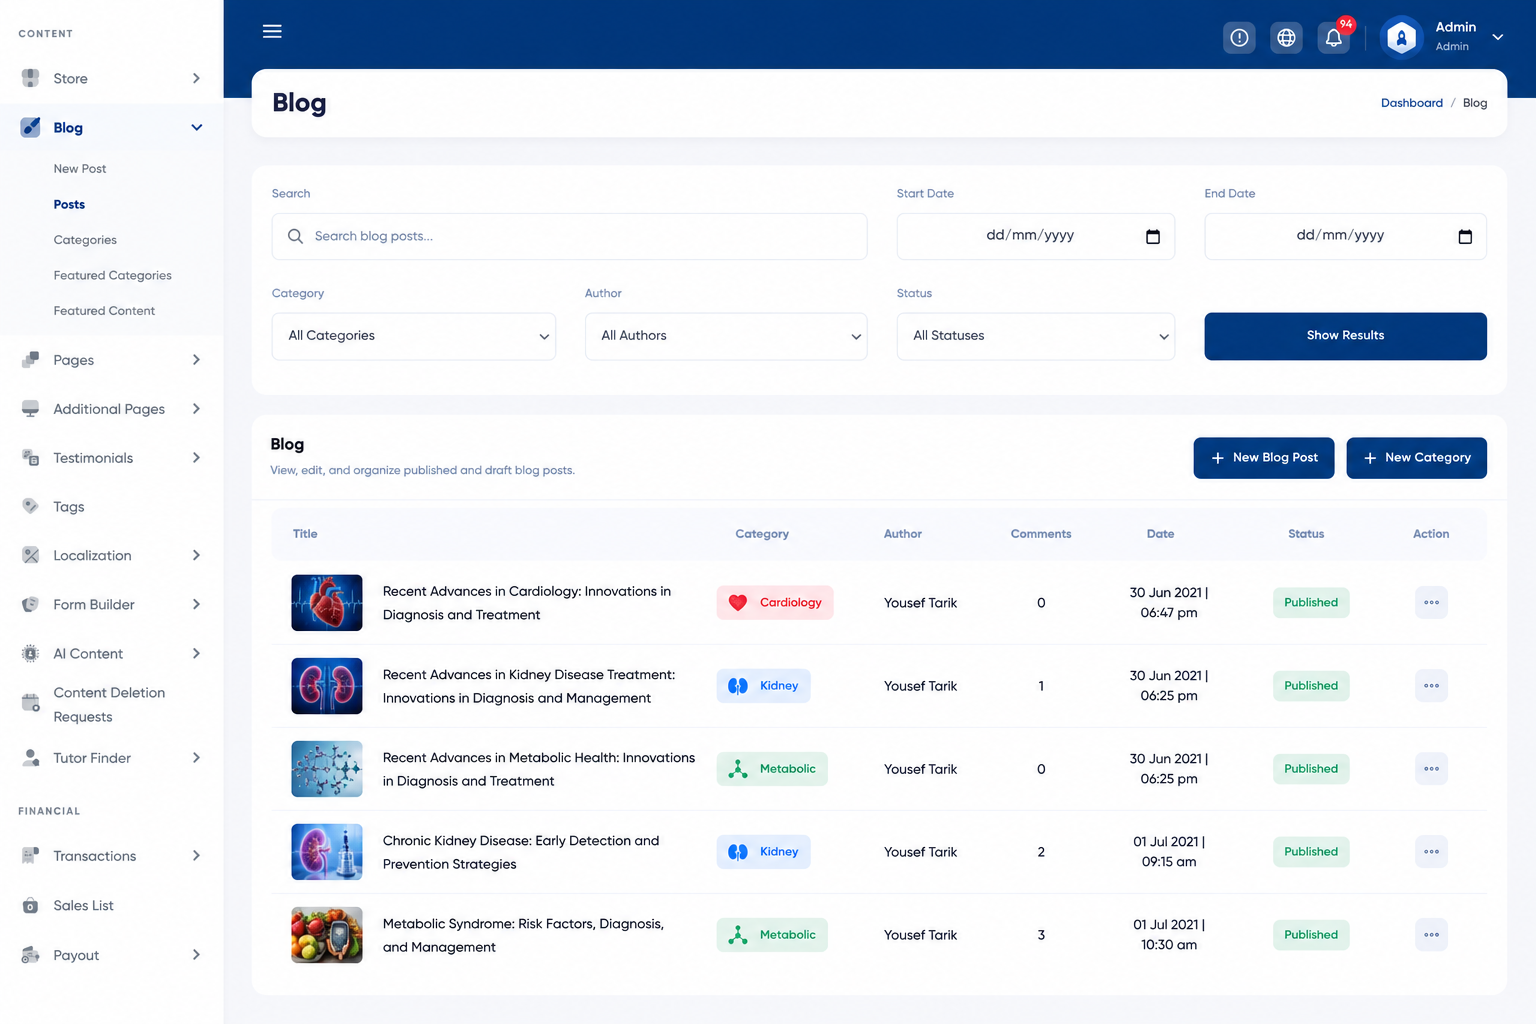Screen dimensions: 1536x1024
Task: Open the All Statuses dropdown
Action: [x=1036, y=336]
